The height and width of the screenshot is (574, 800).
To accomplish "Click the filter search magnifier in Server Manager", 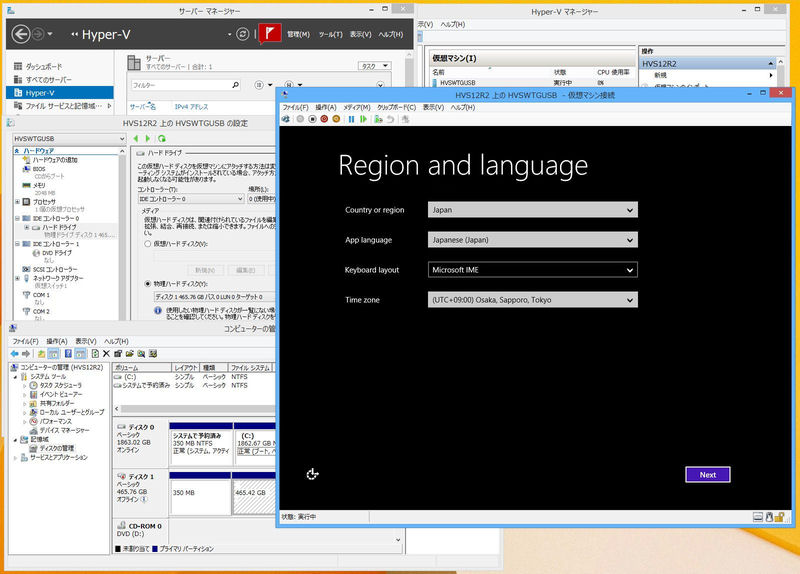I will (235, 85).
